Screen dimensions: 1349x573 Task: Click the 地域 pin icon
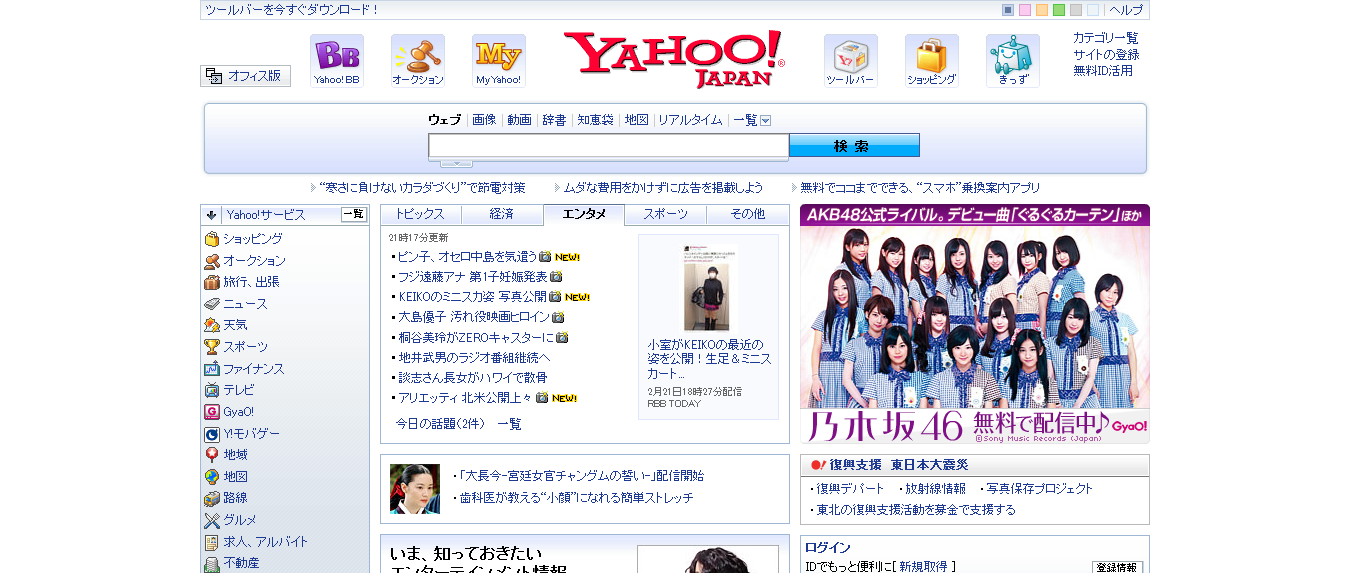[212, 455]
